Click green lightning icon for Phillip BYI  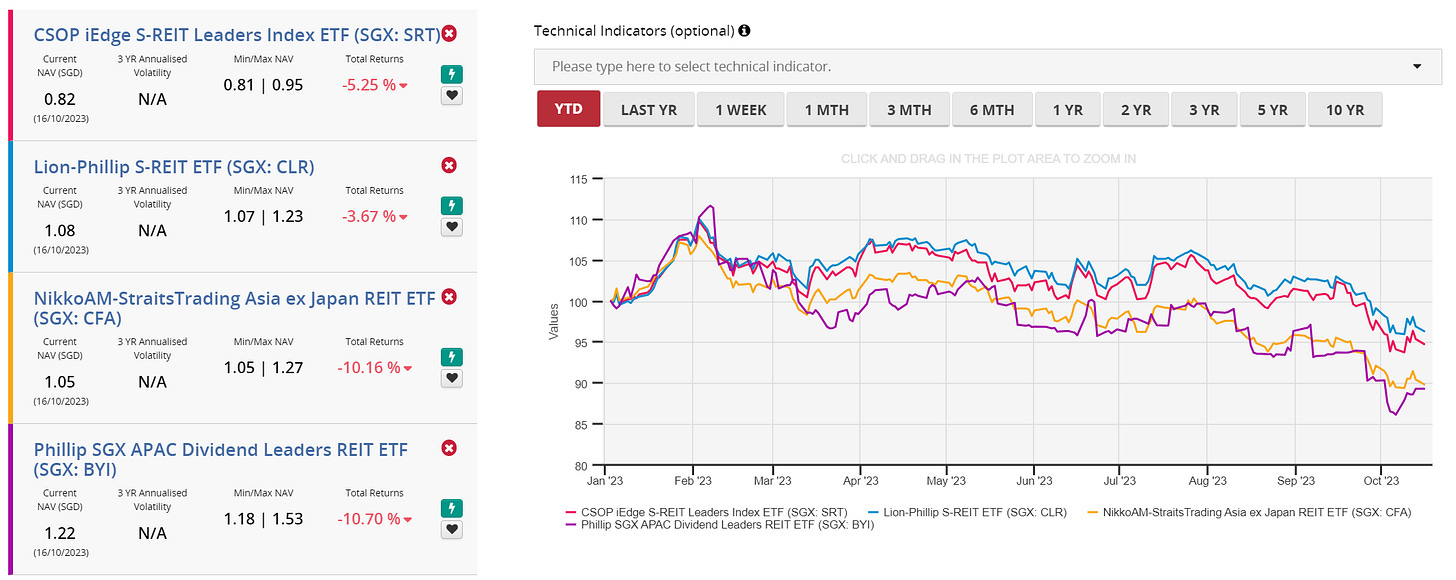[450, 508]
